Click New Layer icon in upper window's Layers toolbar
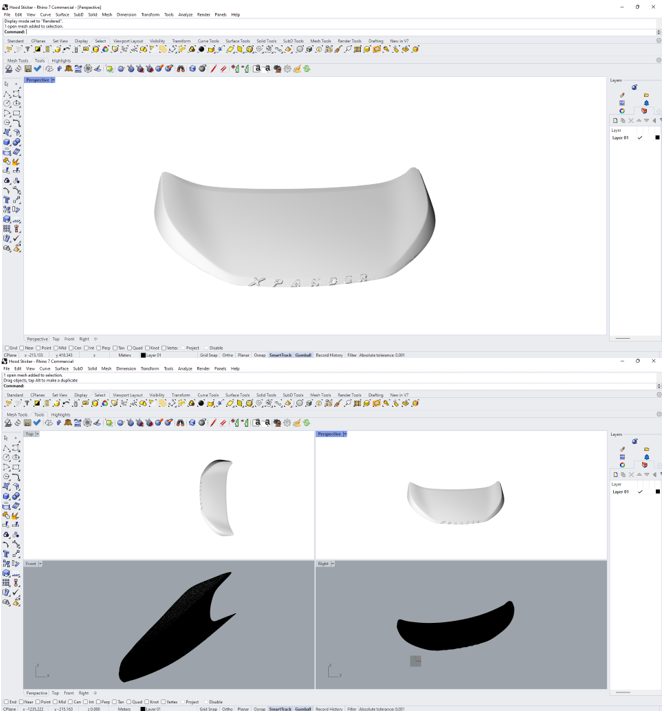Viewport: 664px width, 716px height. (x=615, y=121)
